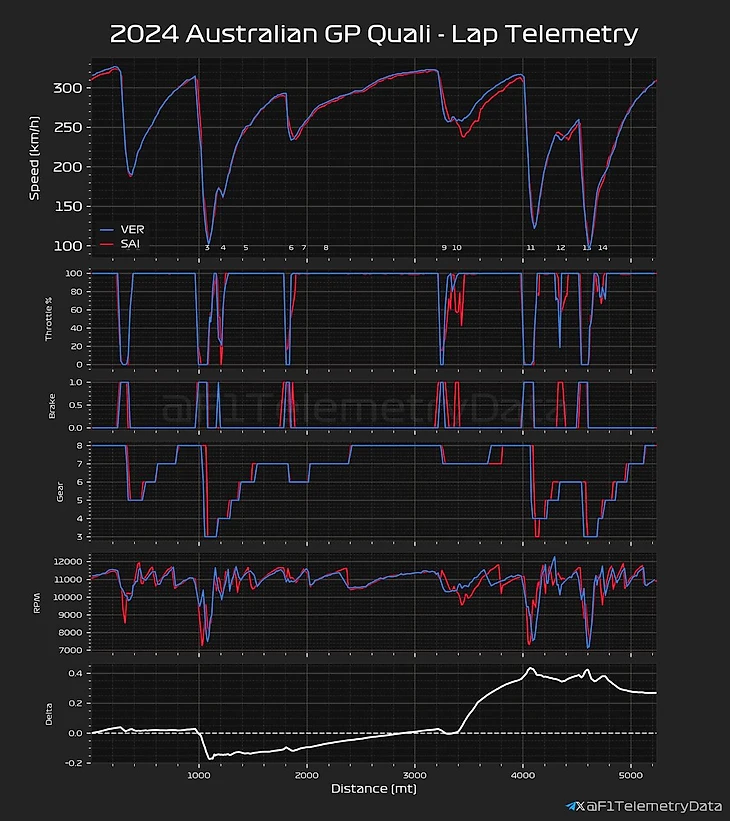Select the blue VER legend line

[105, 229]
